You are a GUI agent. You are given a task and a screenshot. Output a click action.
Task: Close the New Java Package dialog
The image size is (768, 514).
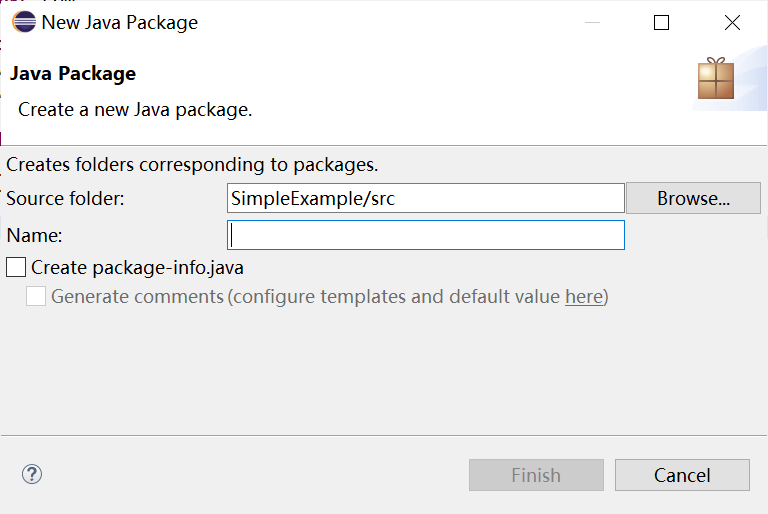(x=732, y=22)
